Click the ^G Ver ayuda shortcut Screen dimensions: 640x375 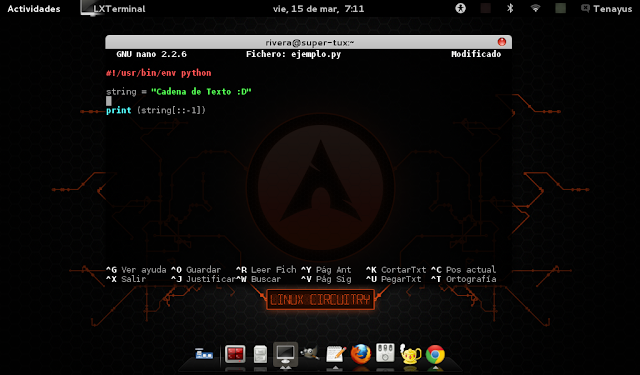pos(136,270)
